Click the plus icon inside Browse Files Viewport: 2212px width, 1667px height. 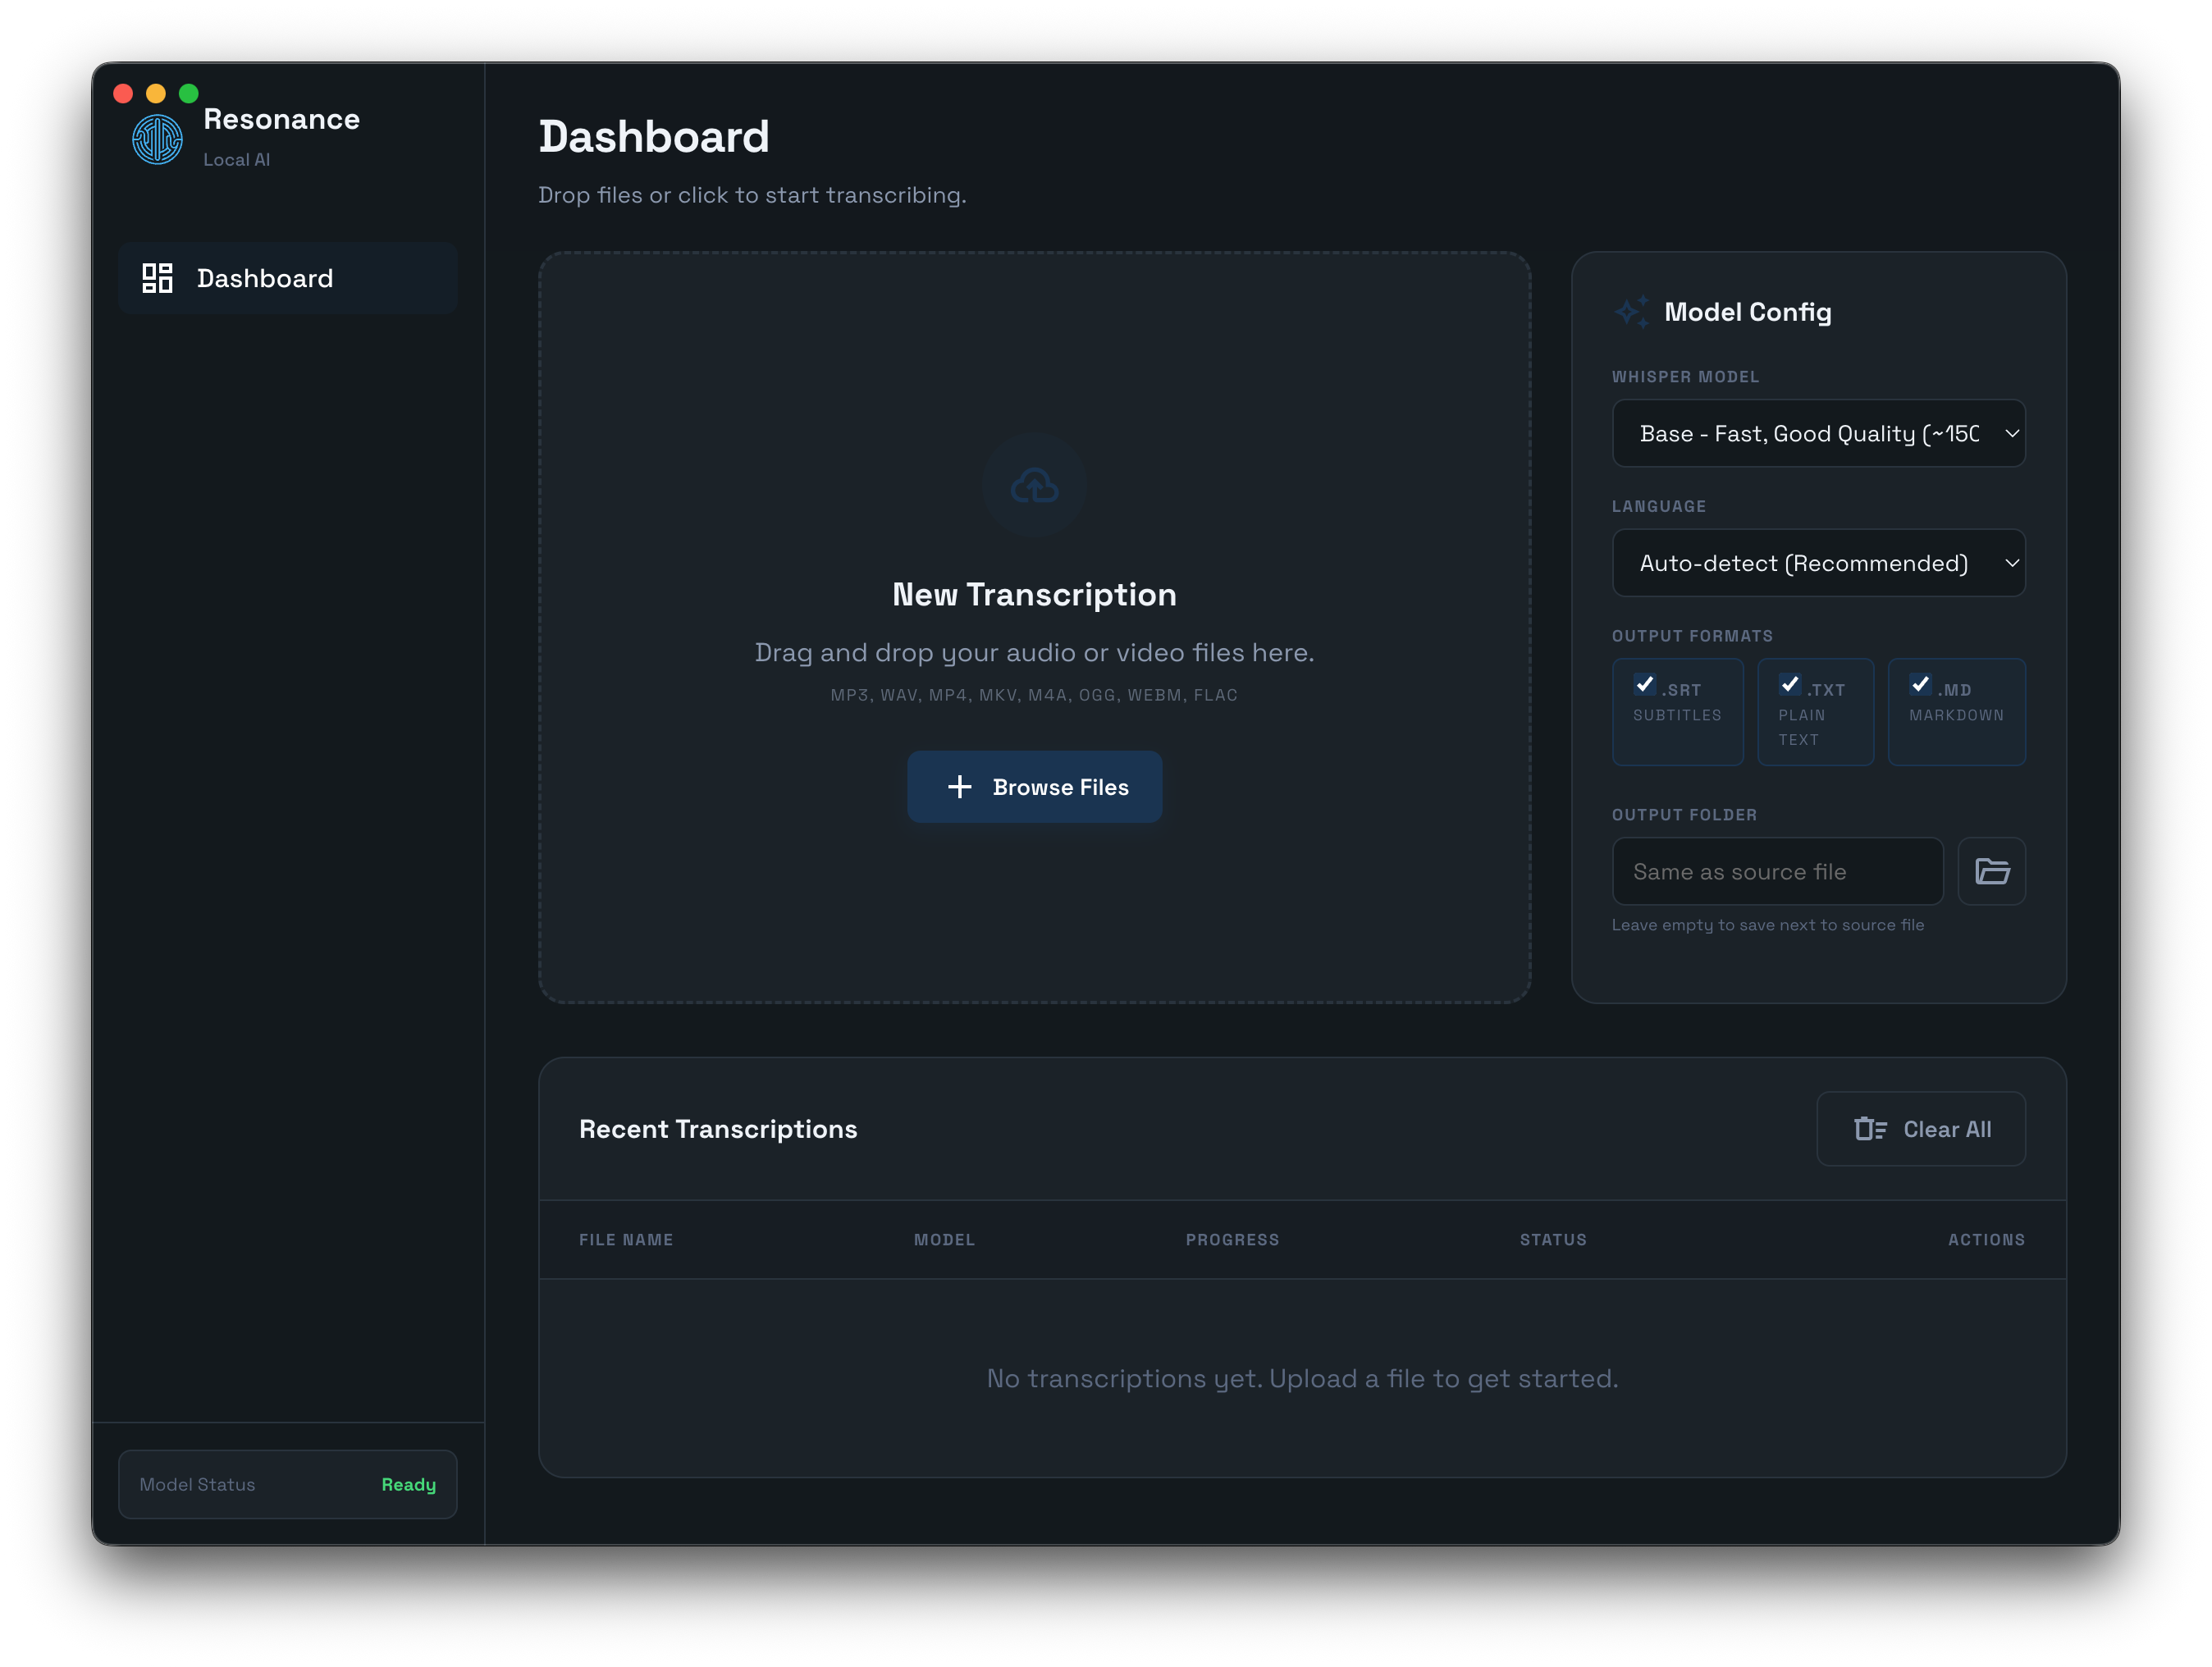(x=959, y=787)
